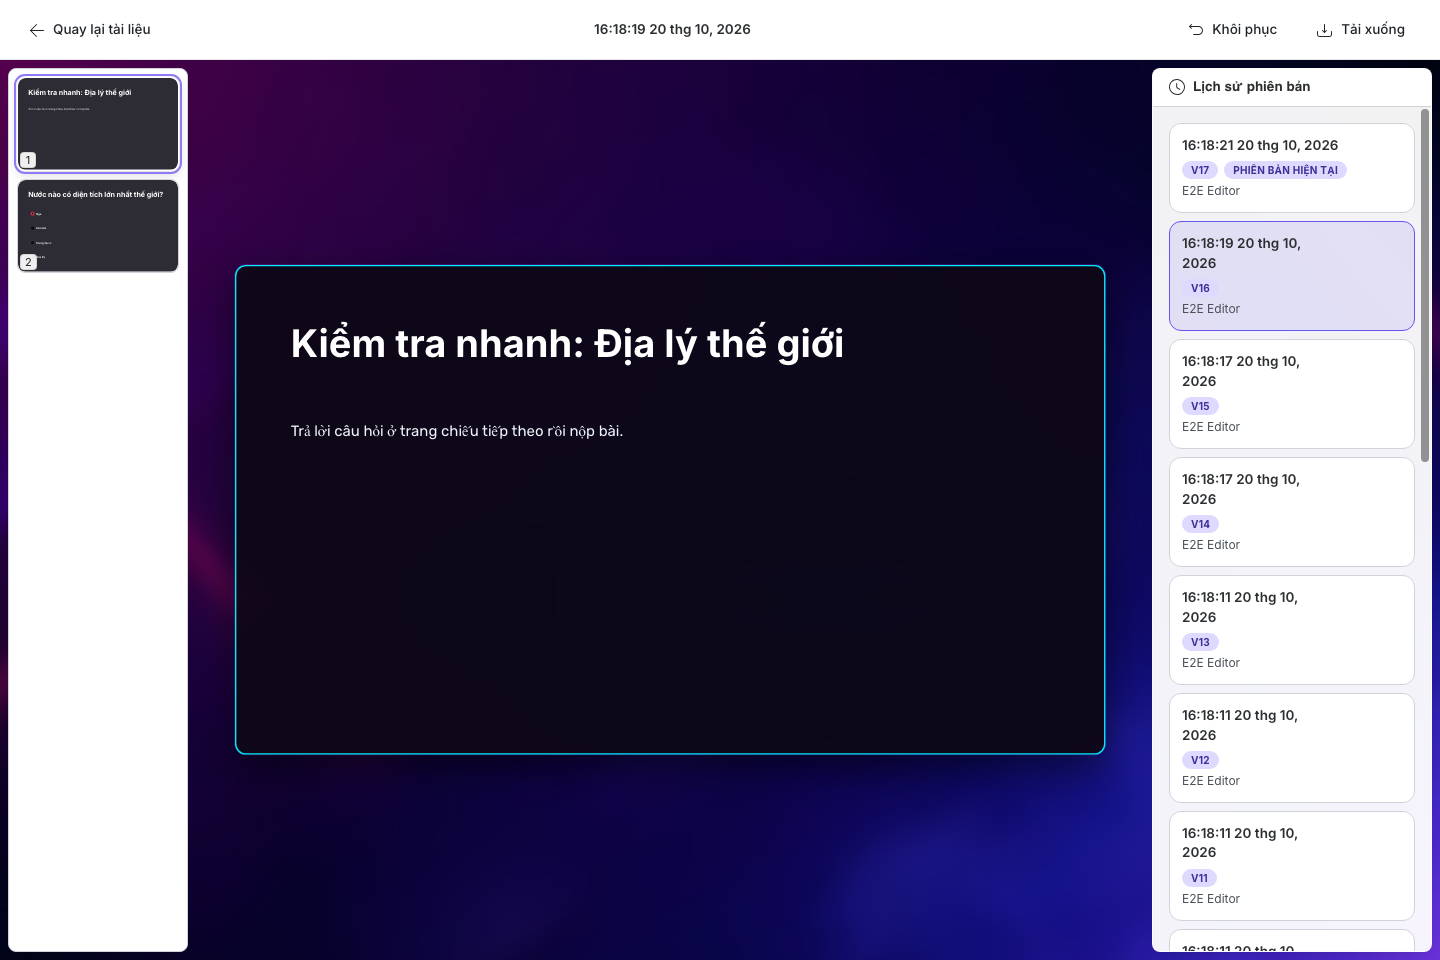Click the version history scrollbar
The width and height of the screenshot is (1440, 960).
pyautogui.click(x=1425, y=285)
